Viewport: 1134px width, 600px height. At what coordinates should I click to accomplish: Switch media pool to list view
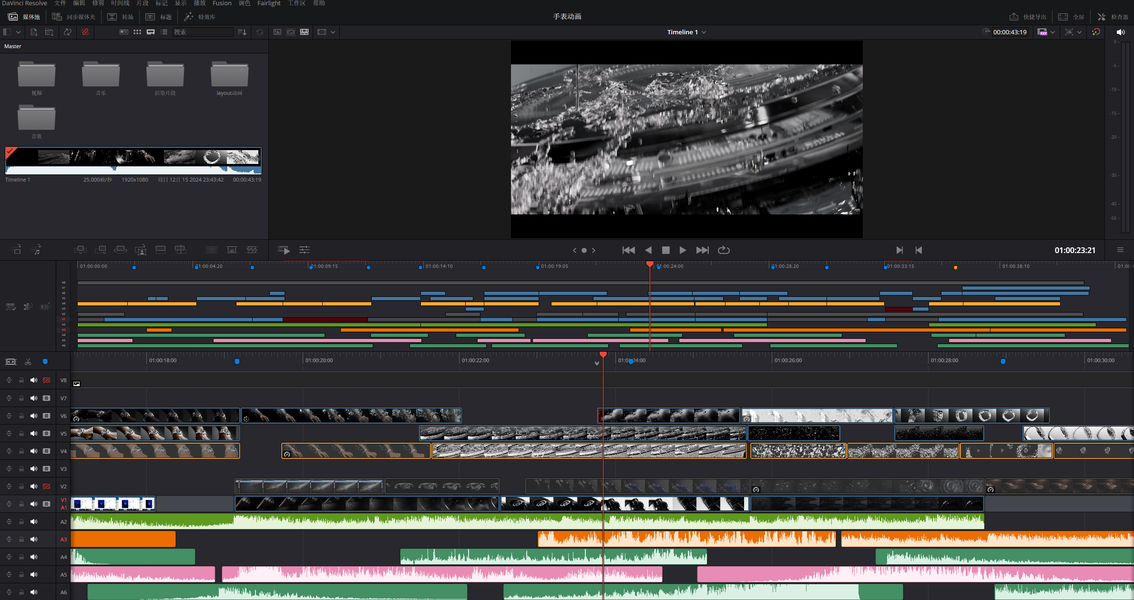click(164, 32)
